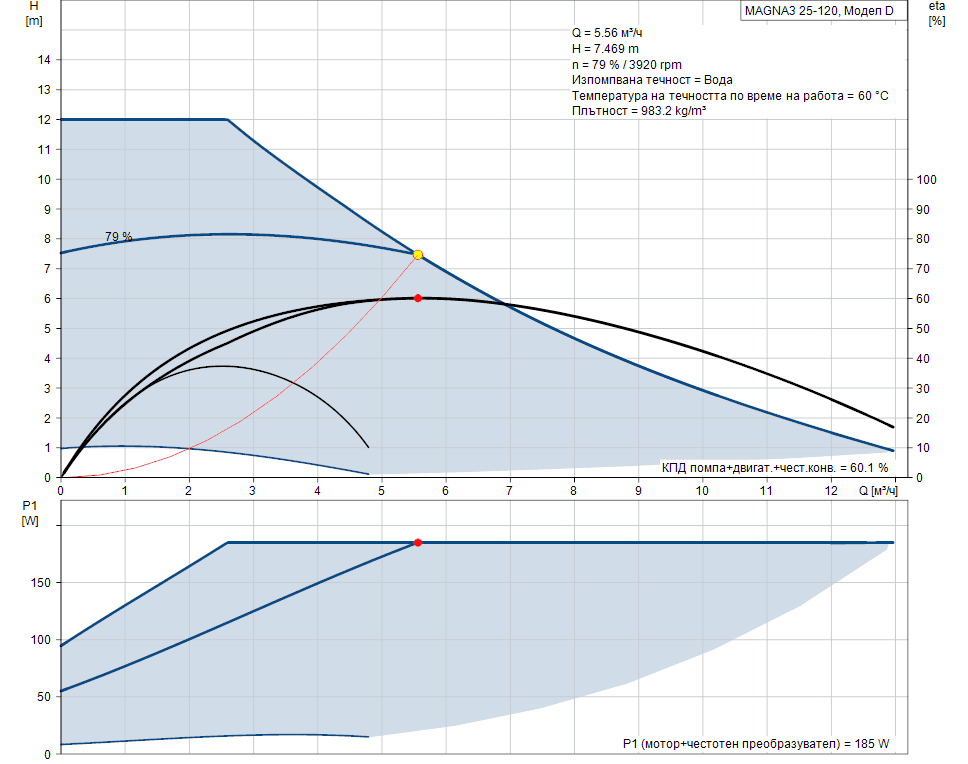Click the red P1 power duty point marker
This screenshot has width=968, height=764.
(x=417, y=541)
